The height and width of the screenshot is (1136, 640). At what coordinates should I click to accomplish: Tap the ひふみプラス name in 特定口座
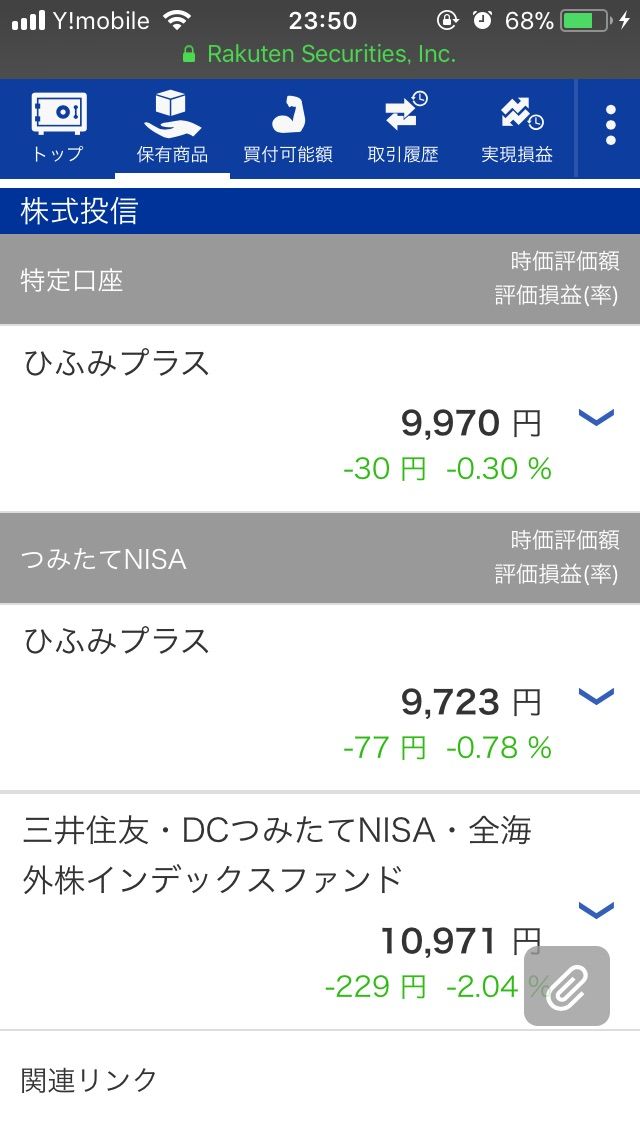(x=116, y=363)
